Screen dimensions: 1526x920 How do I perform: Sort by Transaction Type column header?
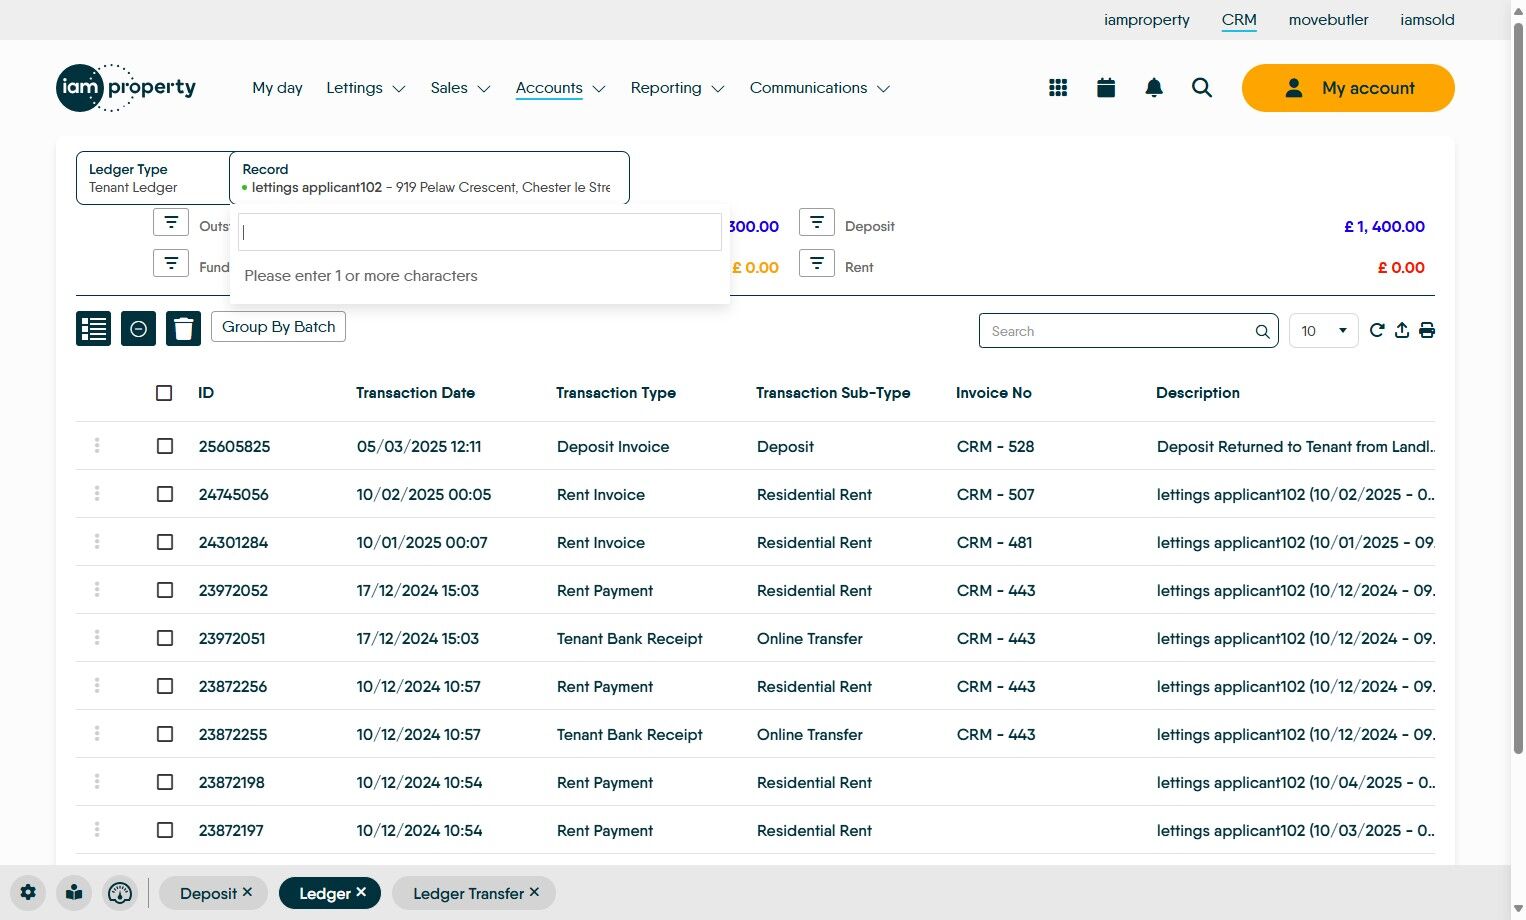tap(616, 393)
